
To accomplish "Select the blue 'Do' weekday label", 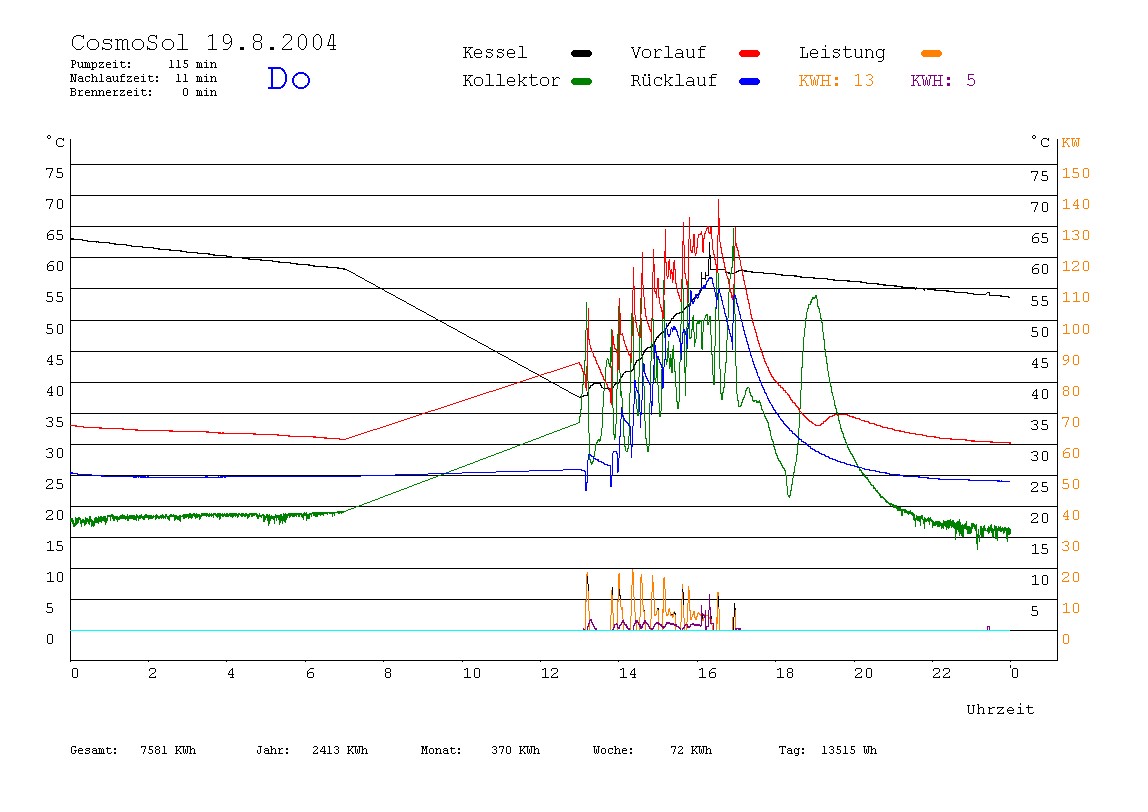I will pos(289,78).
